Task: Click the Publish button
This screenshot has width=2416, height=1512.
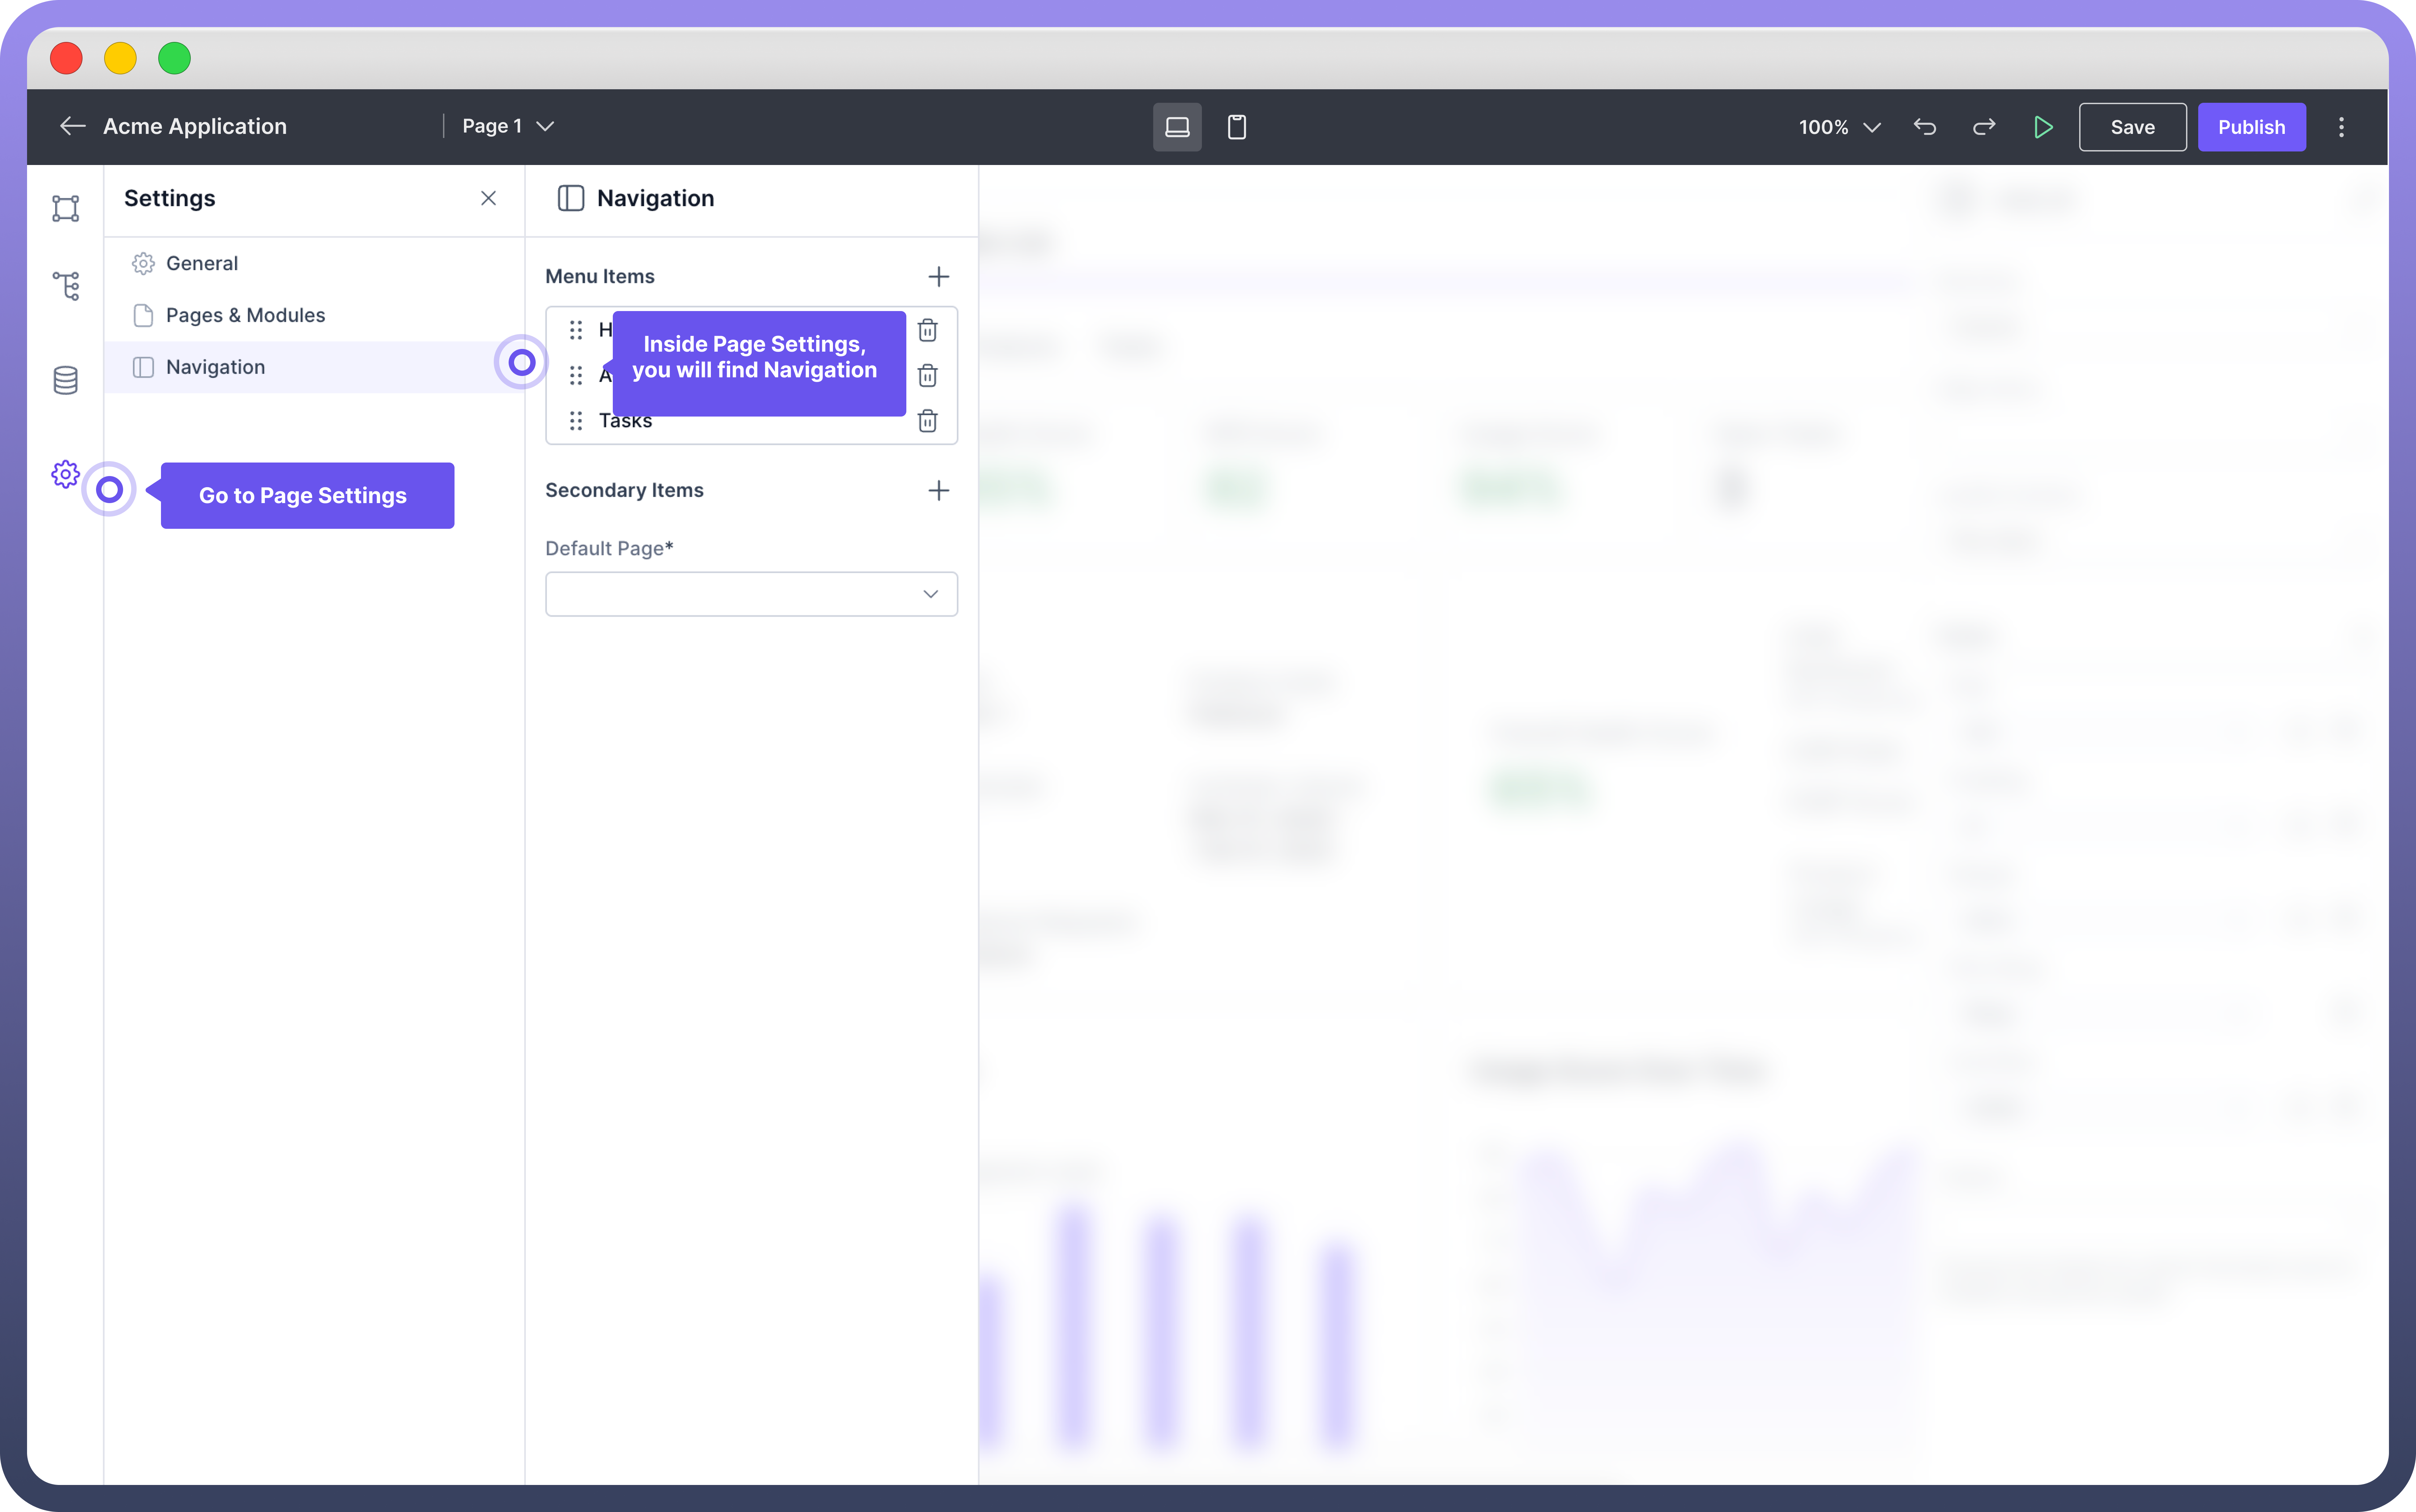Action: (2251, 127)
